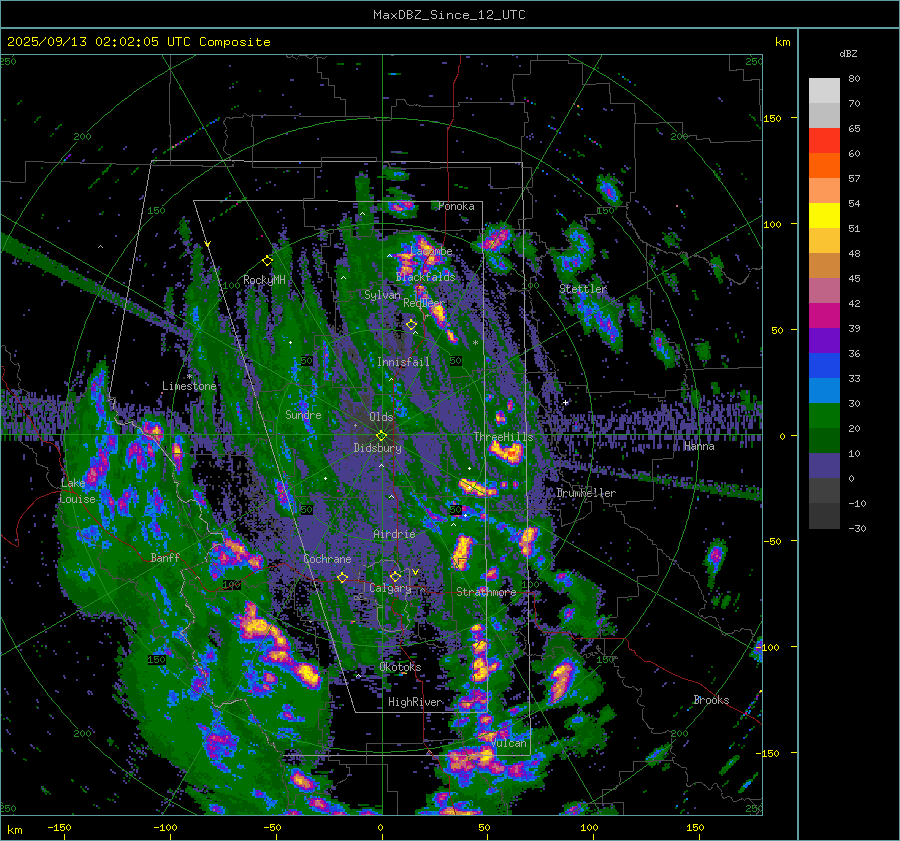Select the Cochrane map label
The image size is (900, 841).
tap(327, 559)
